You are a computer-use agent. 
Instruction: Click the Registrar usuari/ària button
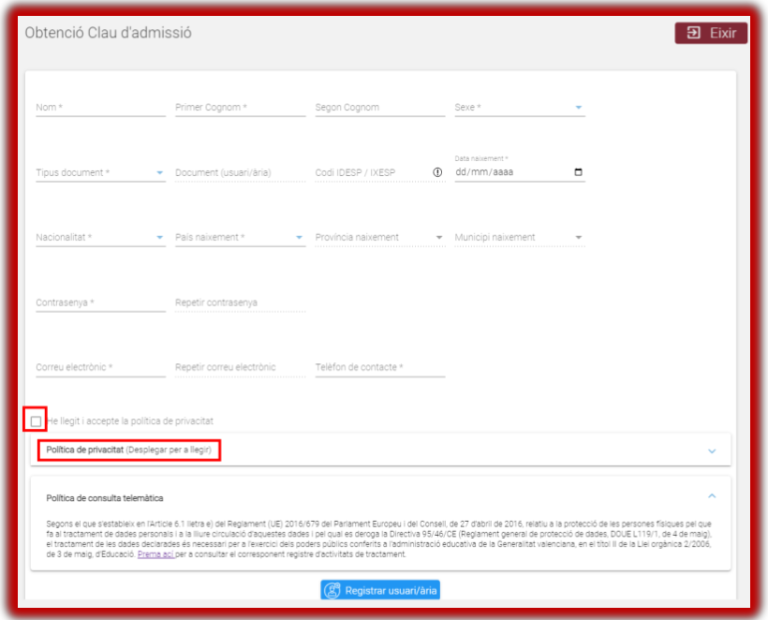click(380, 590)
